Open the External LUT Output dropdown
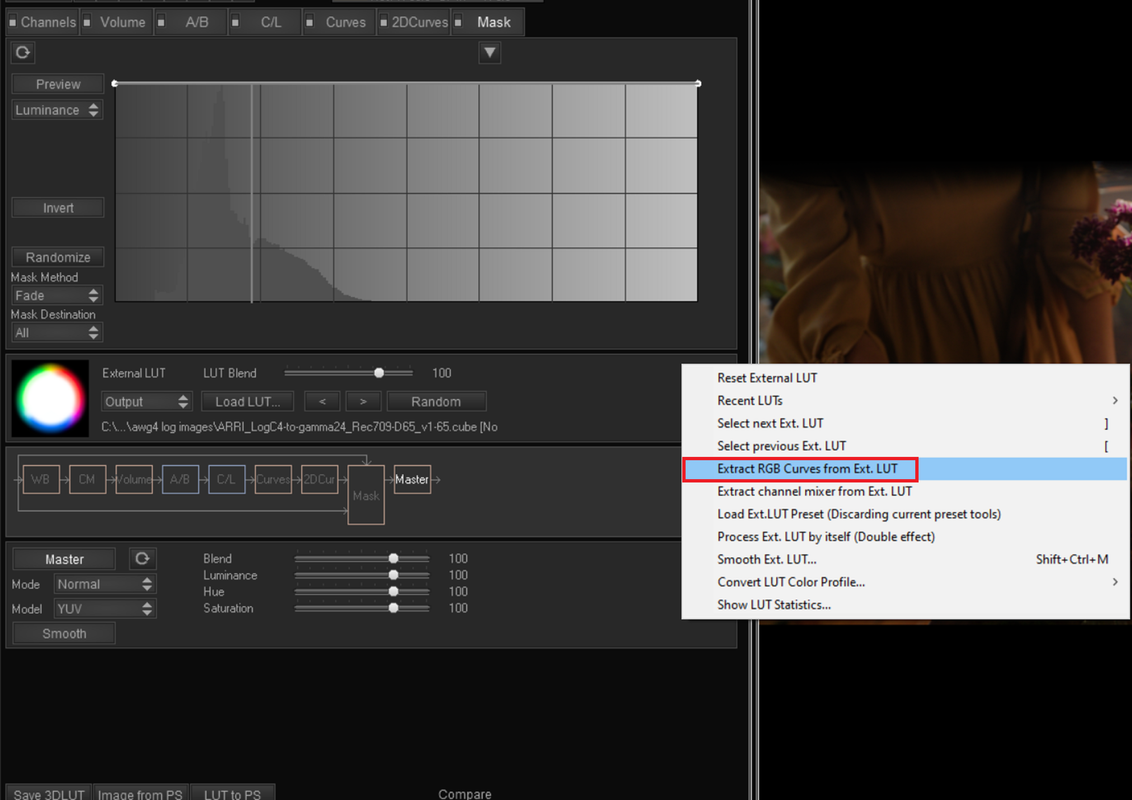The image size is (1132, 800). [147, 401]
